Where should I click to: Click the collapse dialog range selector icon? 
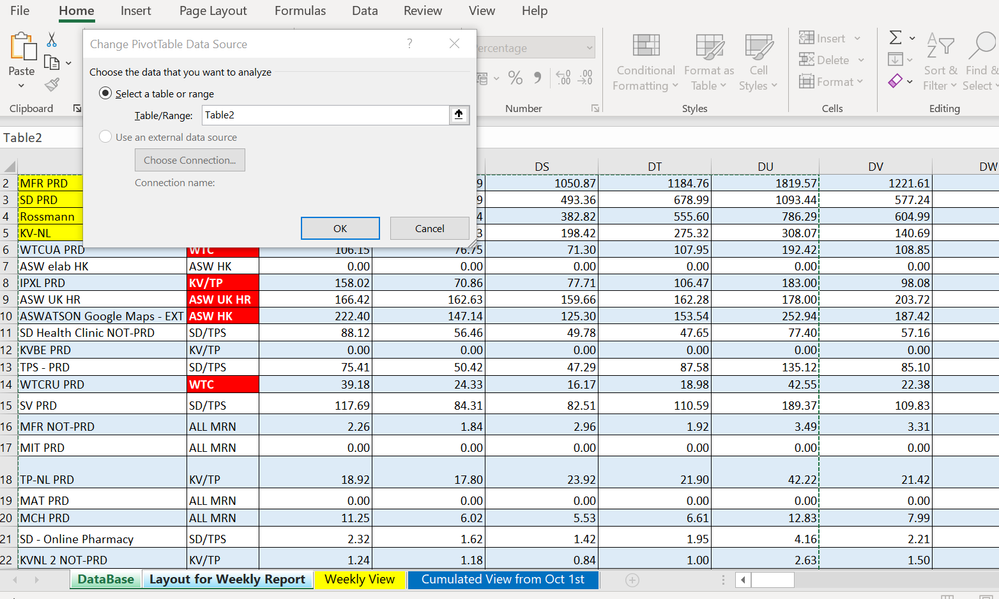click(x=459, y=115)
